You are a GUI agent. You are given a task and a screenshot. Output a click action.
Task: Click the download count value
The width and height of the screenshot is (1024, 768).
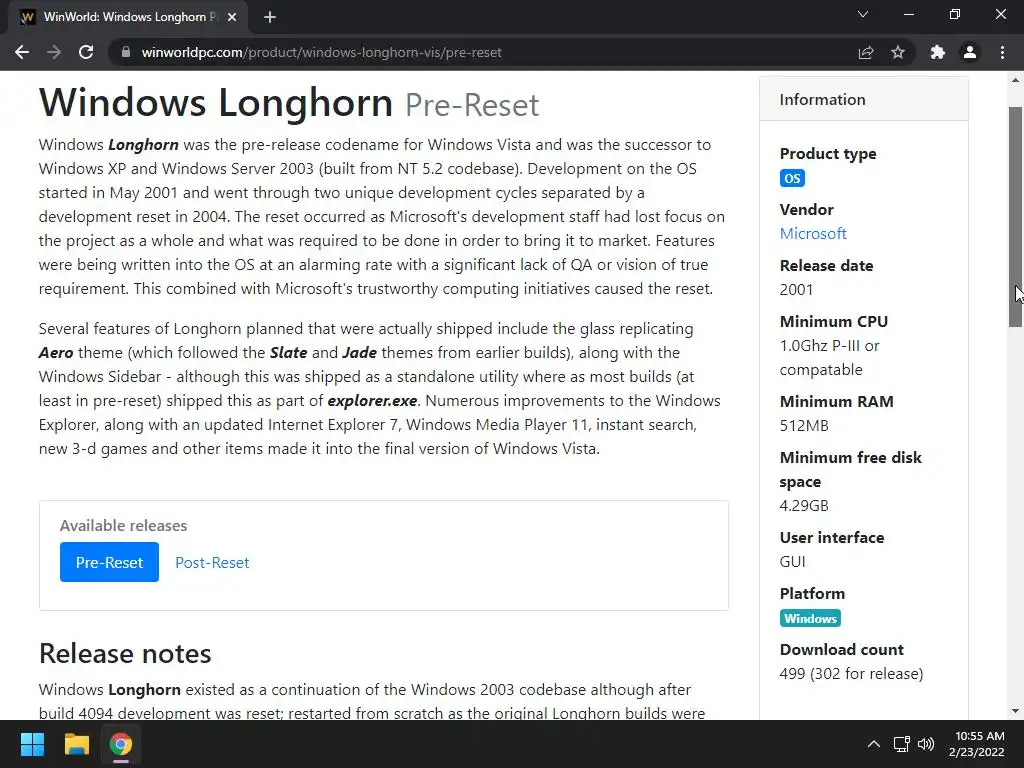(851, 673)
